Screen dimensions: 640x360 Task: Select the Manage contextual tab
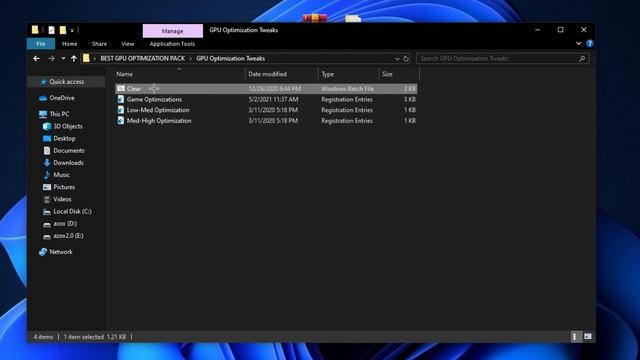coord(172,31)
